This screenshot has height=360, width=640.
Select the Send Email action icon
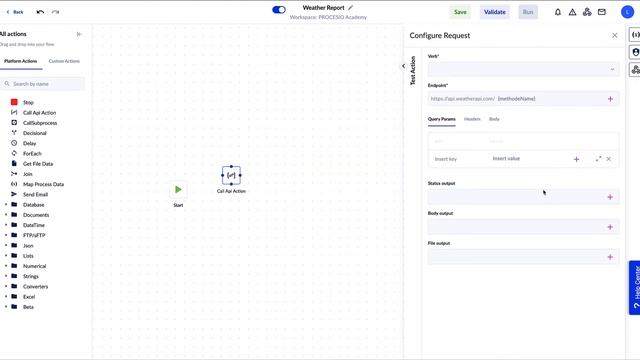point(14,194)
